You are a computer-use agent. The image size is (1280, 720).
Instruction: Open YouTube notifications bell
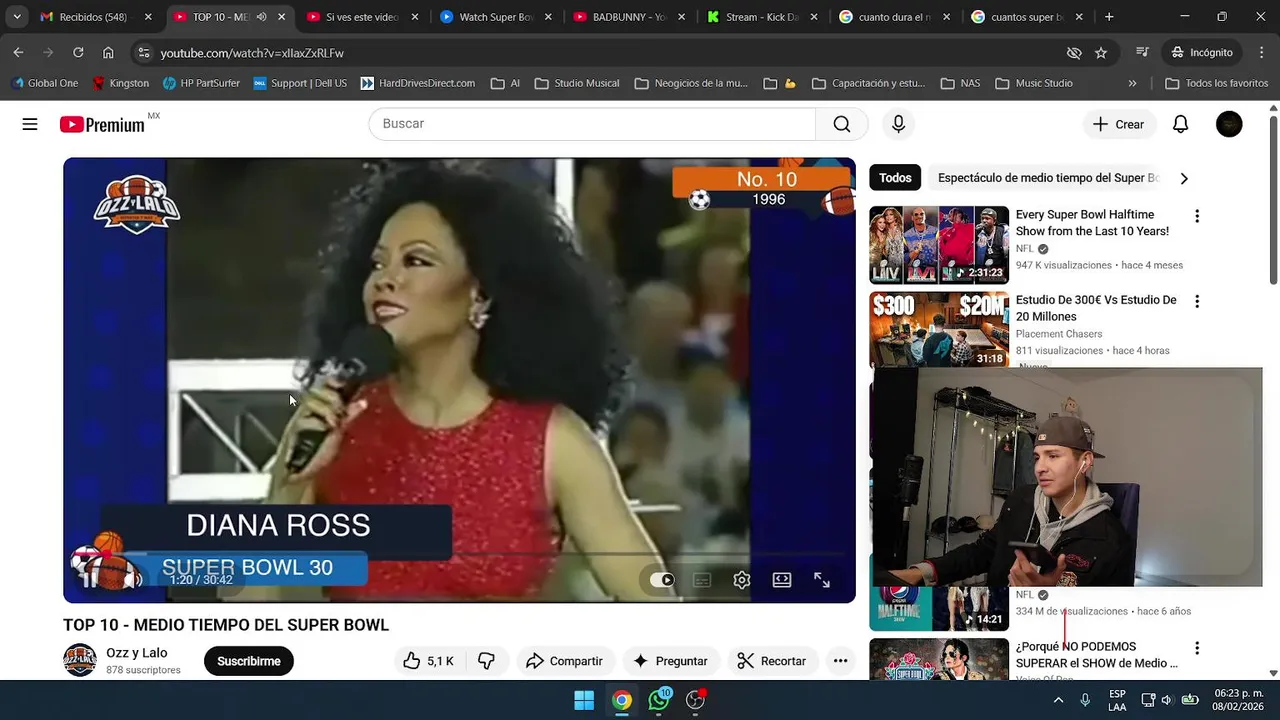tap(1181, 124)
